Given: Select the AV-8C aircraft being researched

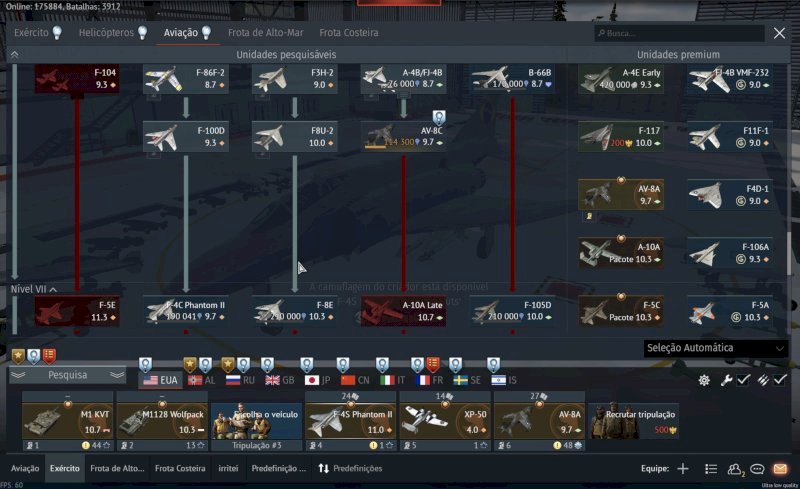Looking at the screenshot, I should pos(403,137).
